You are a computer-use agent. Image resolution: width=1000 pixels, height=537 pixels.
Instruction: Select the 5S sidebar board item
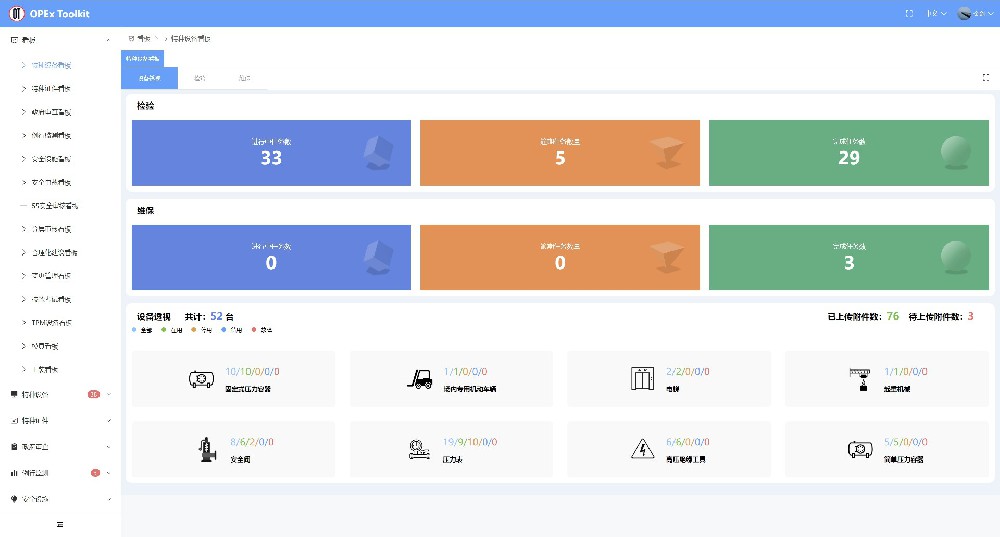click(54, 205)
